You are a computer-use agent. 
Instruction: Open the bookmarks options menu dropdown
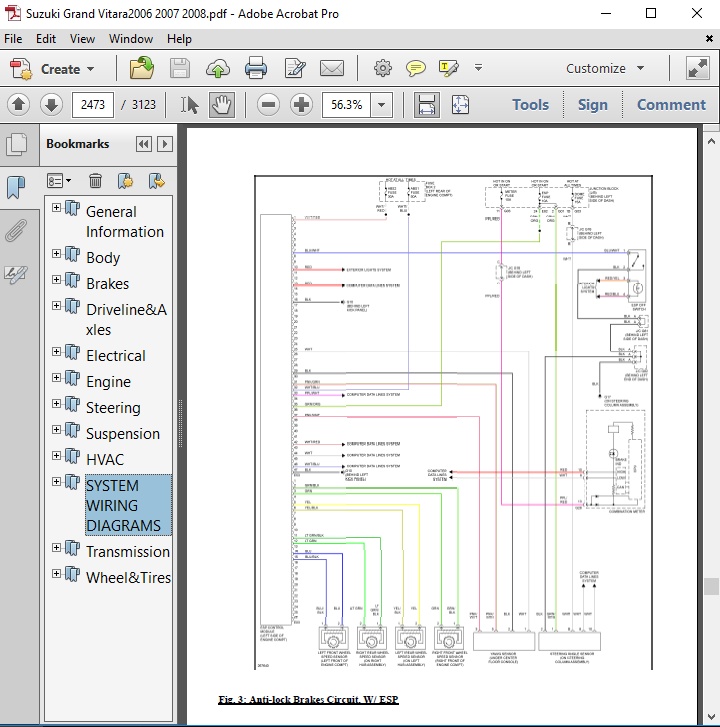tap(58, 181)
